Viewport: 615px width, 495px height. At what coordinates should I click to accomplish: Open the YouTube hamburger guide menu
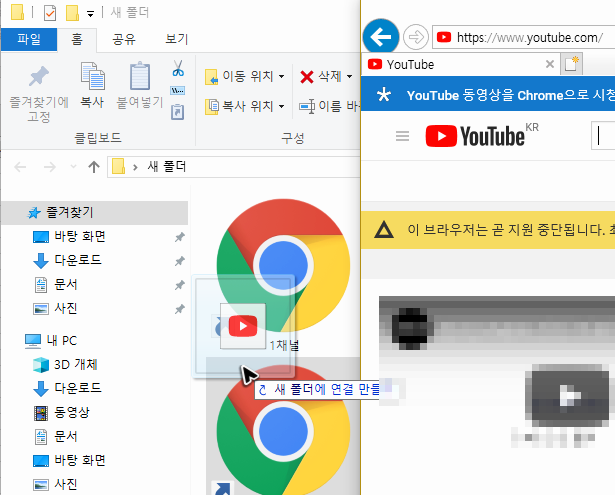[402, 136]
